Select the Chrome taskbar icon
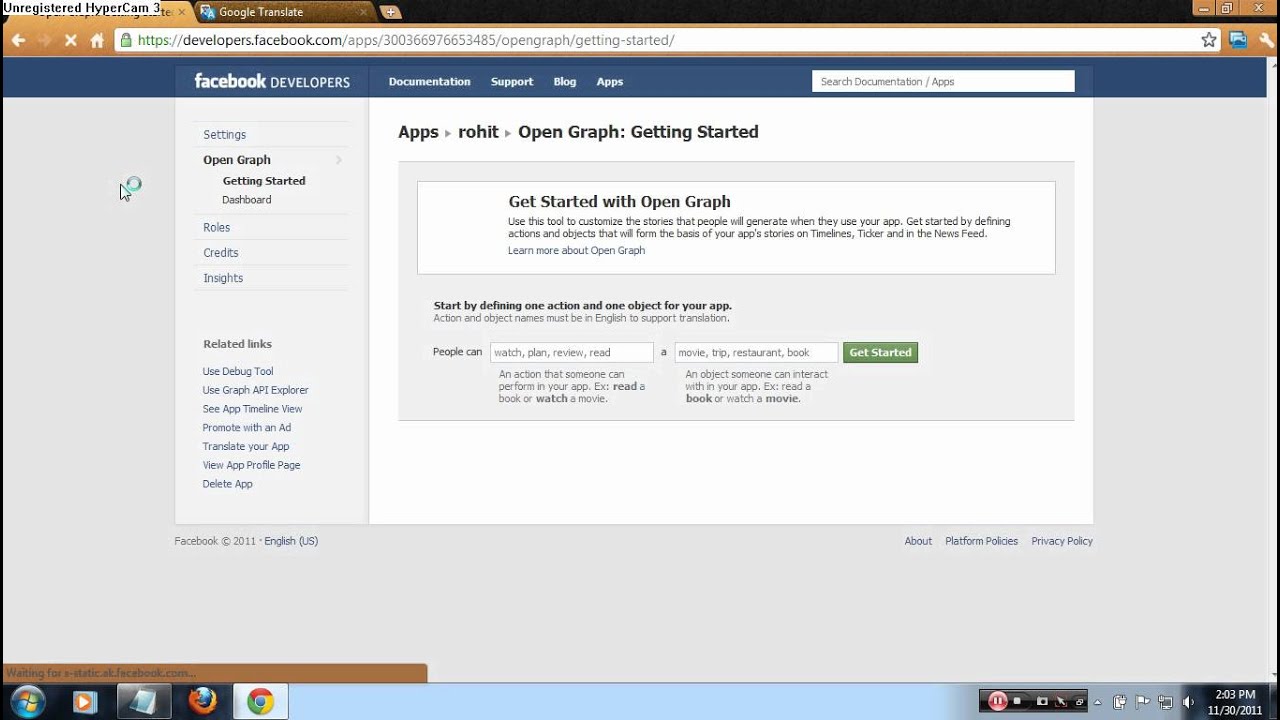The width and height of the screenshot is (1280, 720). pos(261,702)
